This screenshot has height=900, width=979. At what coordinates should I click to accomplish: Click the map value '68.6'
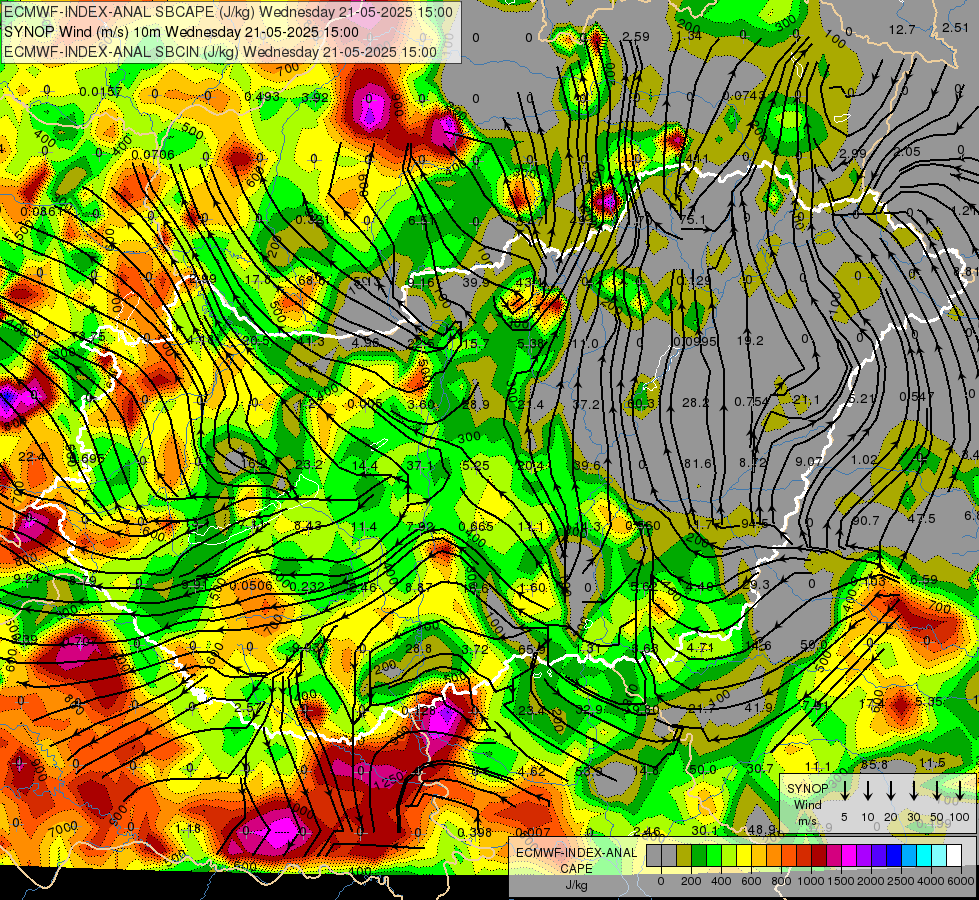point(311,280)
